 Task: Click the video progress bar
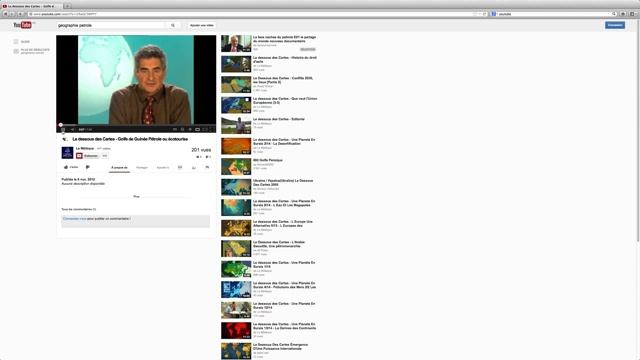point(136,125)
